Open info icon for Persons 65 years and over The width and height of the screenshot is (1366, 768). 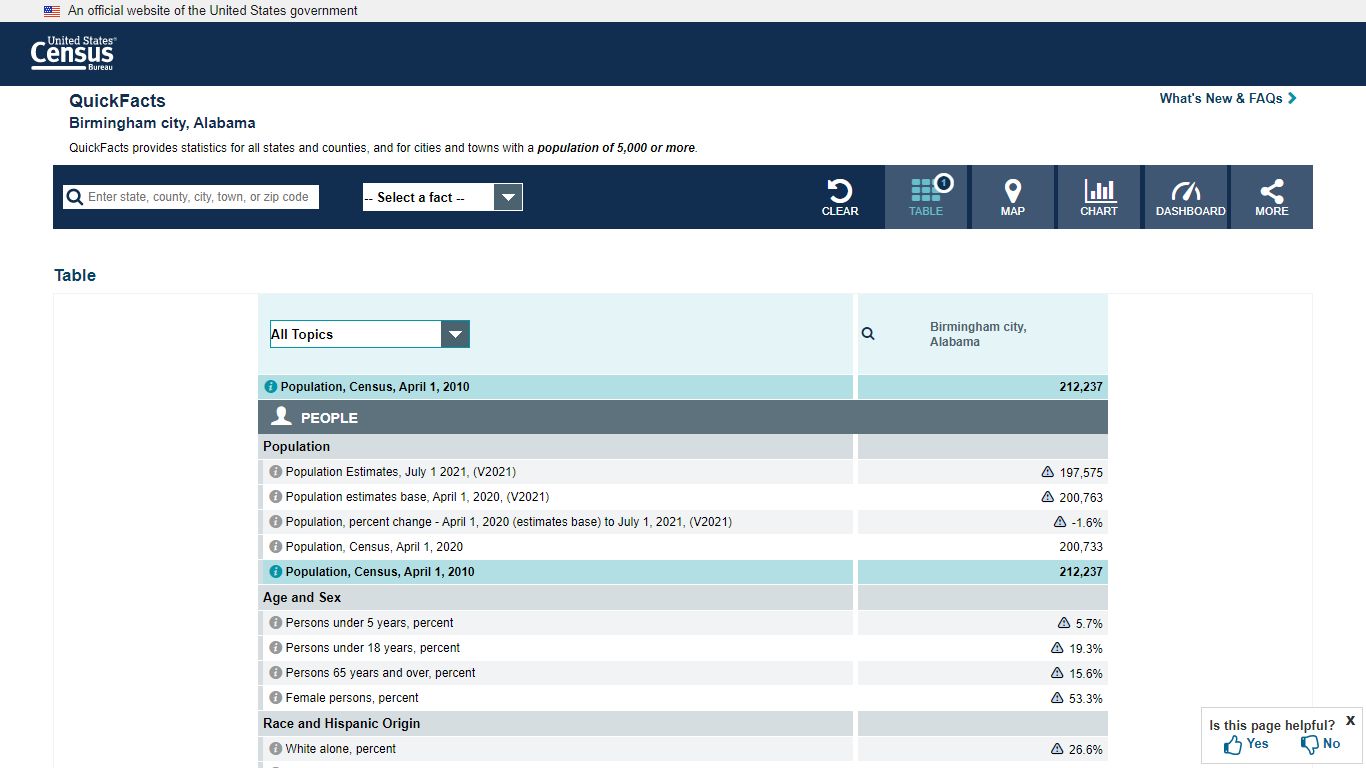(x=276, y=673)
